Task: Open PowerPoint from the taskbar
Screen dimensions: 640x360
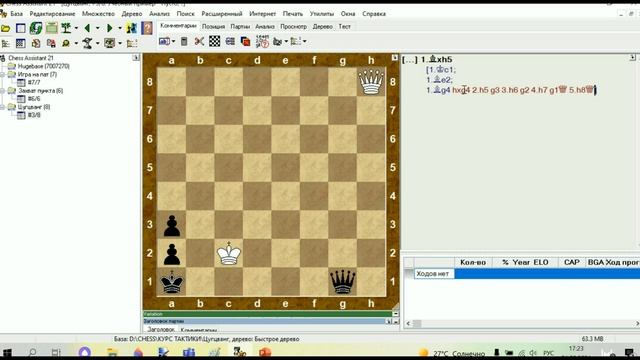Action: point(264,352)
